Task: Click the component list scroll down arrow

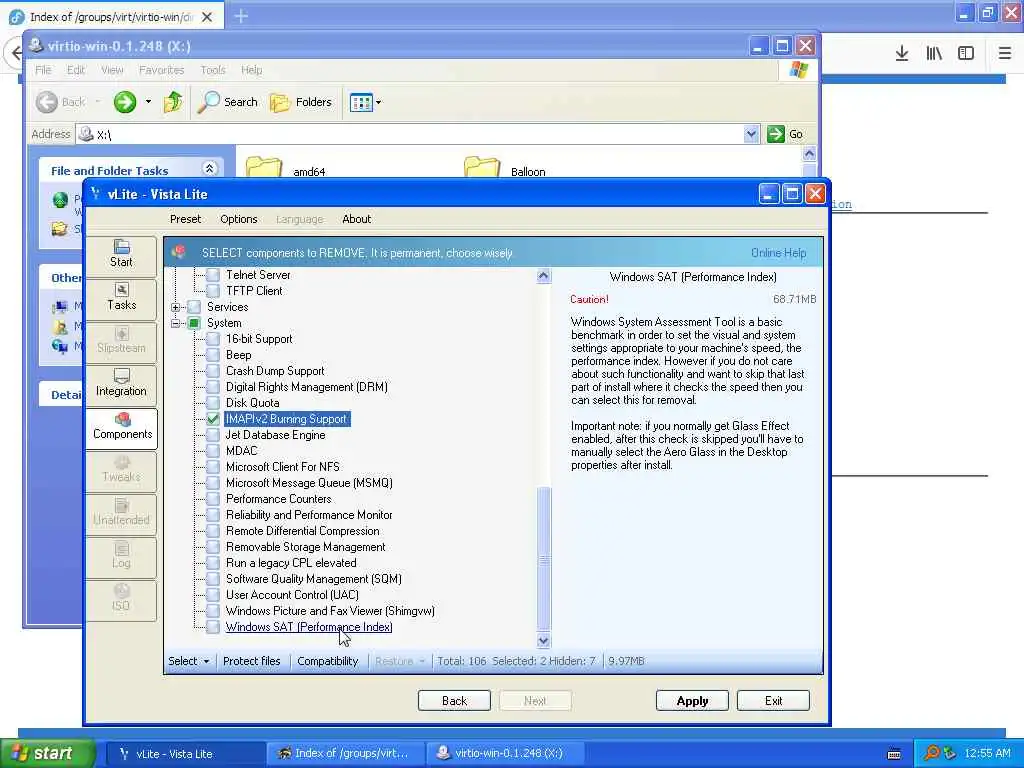Action: point(543,641)
